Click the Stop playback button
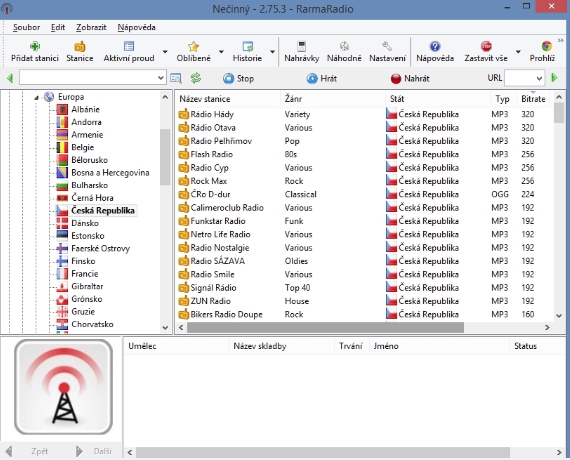 click(238, 78)
